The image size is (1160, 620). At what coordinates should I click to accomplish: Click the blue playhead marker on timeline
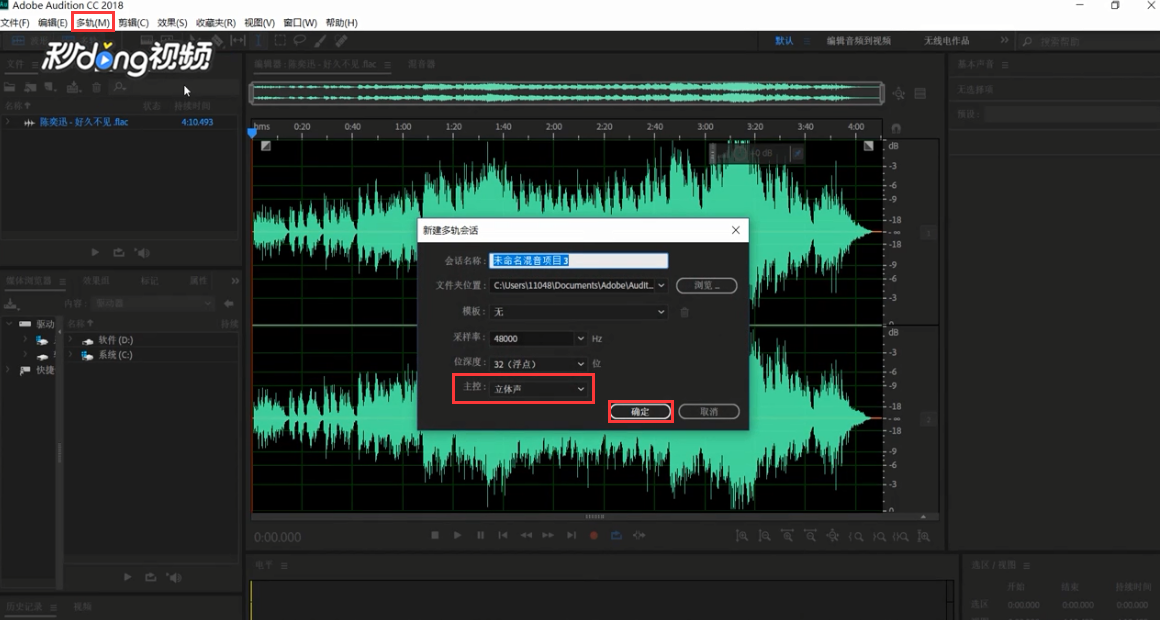point(252,133)
